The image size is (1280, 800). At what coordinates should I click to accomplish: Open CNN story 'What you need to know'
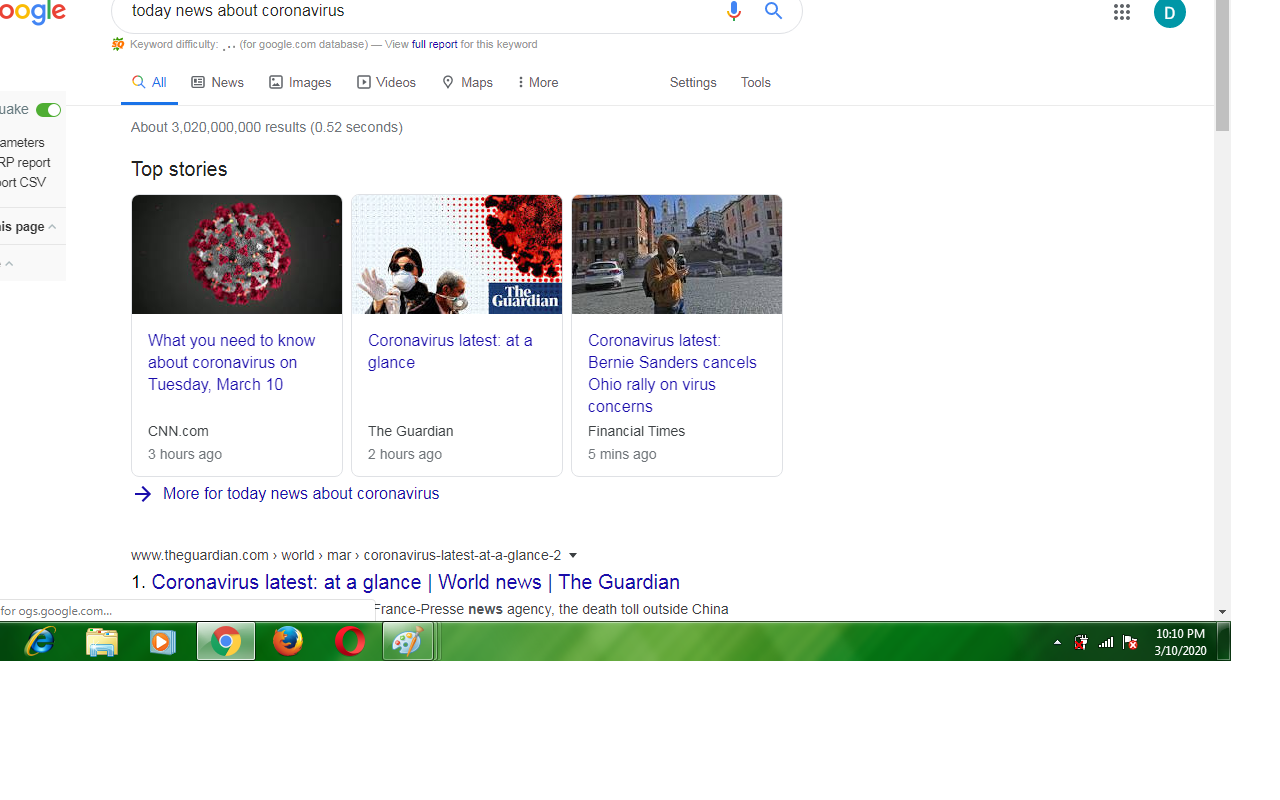point(232,362)
